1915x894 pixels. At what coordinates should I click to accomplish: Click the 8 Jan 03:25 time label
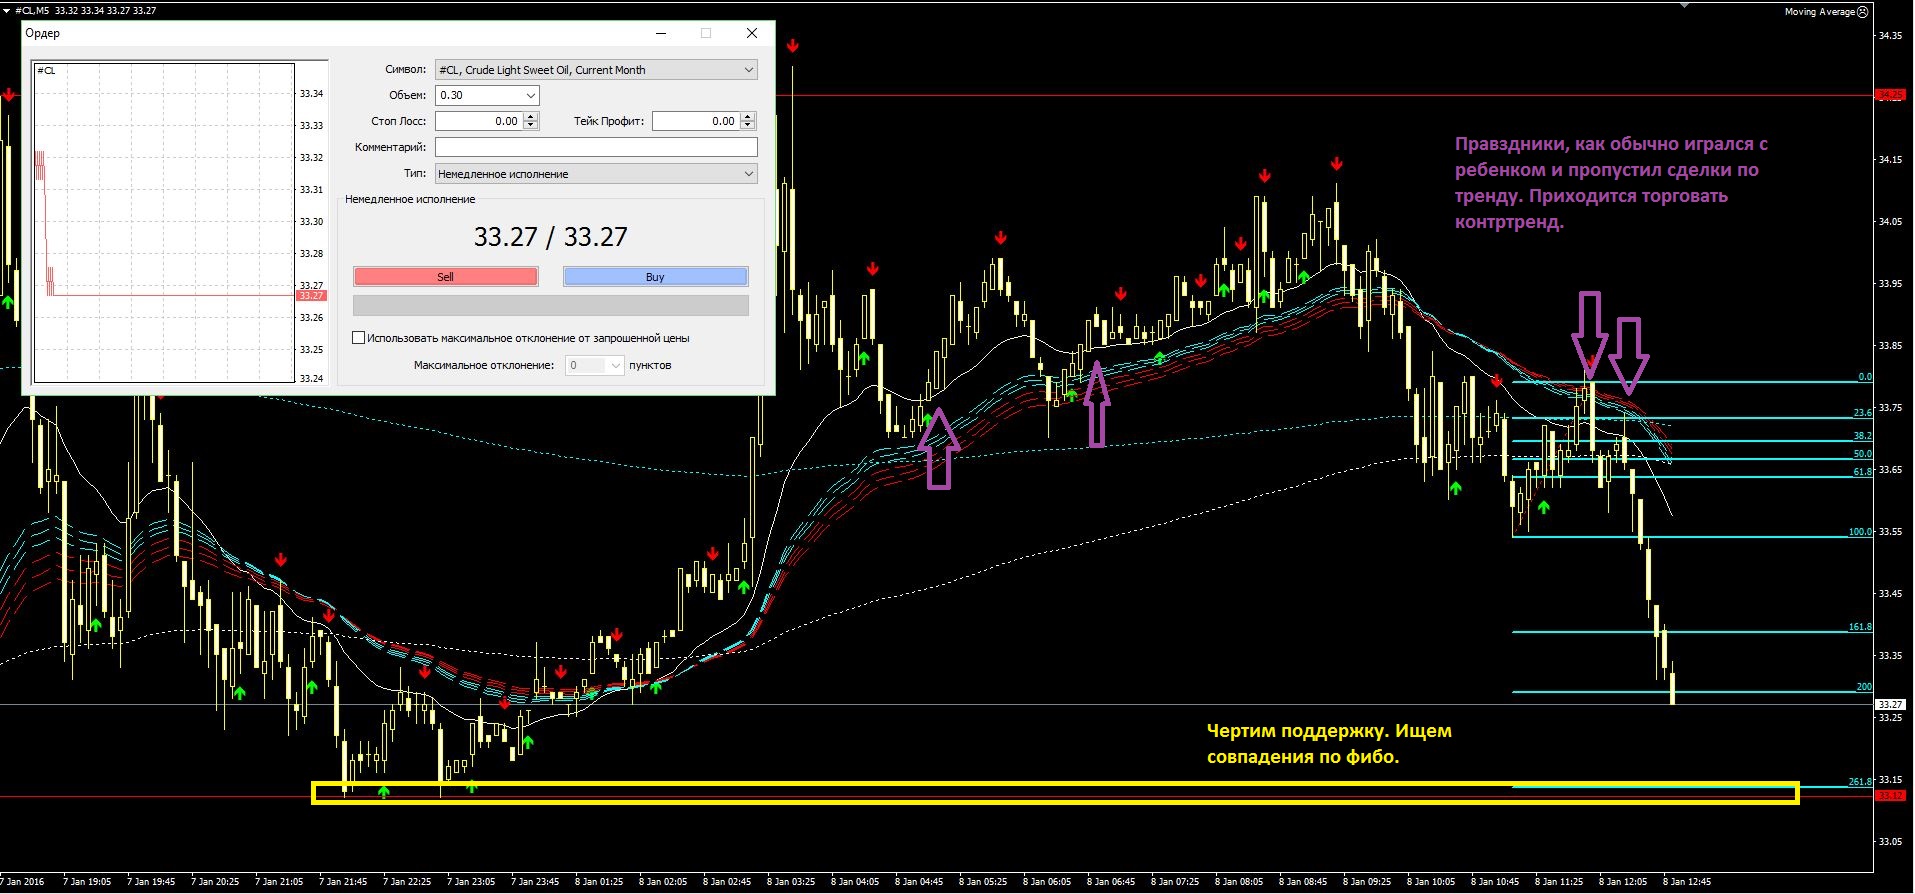click(x=791, y=882)
